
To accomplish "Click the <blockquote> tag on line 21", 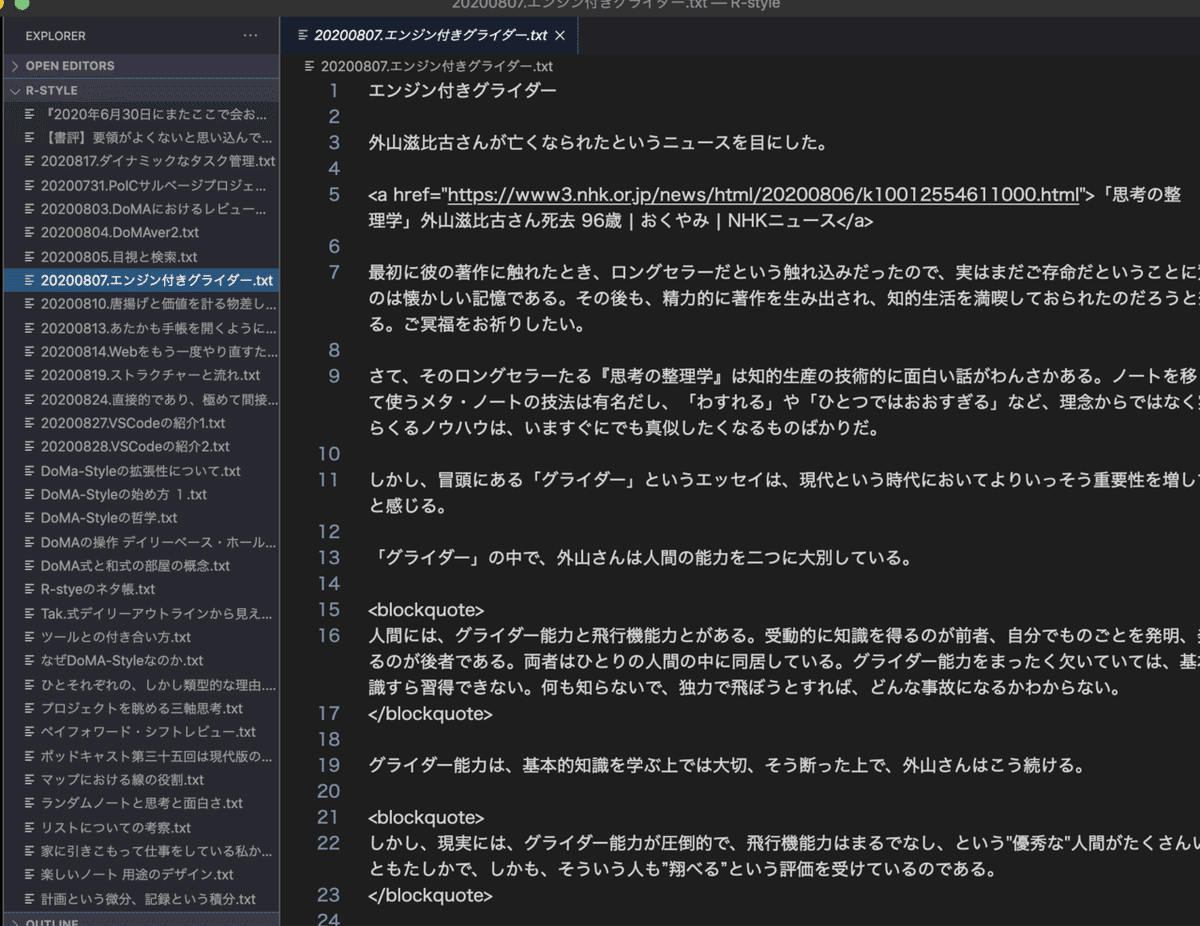I will tap(426, 817).
